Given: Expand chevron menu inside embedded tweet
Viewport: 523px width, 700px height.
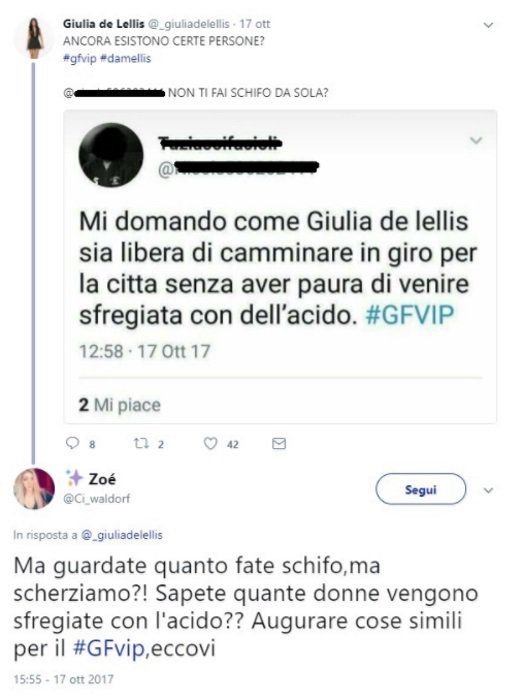Looking at the screenshot, I should coord(476,141).
